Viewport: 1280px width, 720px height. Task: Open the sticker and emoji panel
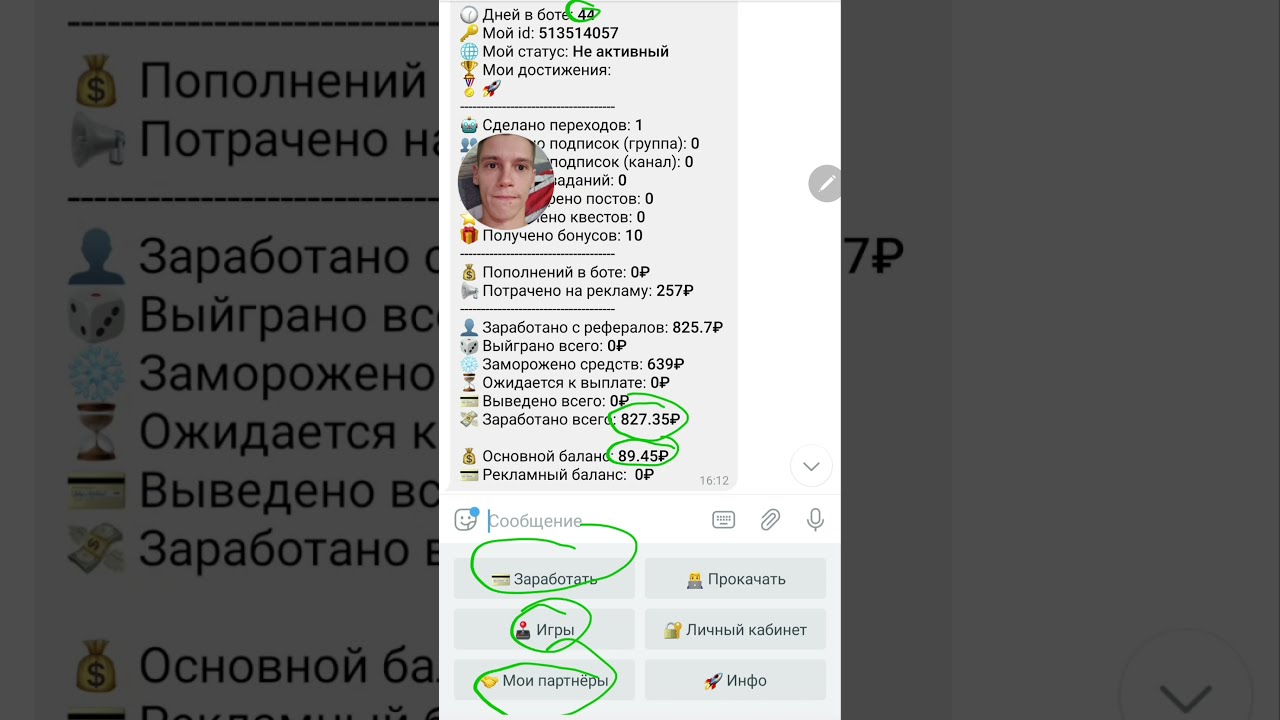[x=465, y=519]
